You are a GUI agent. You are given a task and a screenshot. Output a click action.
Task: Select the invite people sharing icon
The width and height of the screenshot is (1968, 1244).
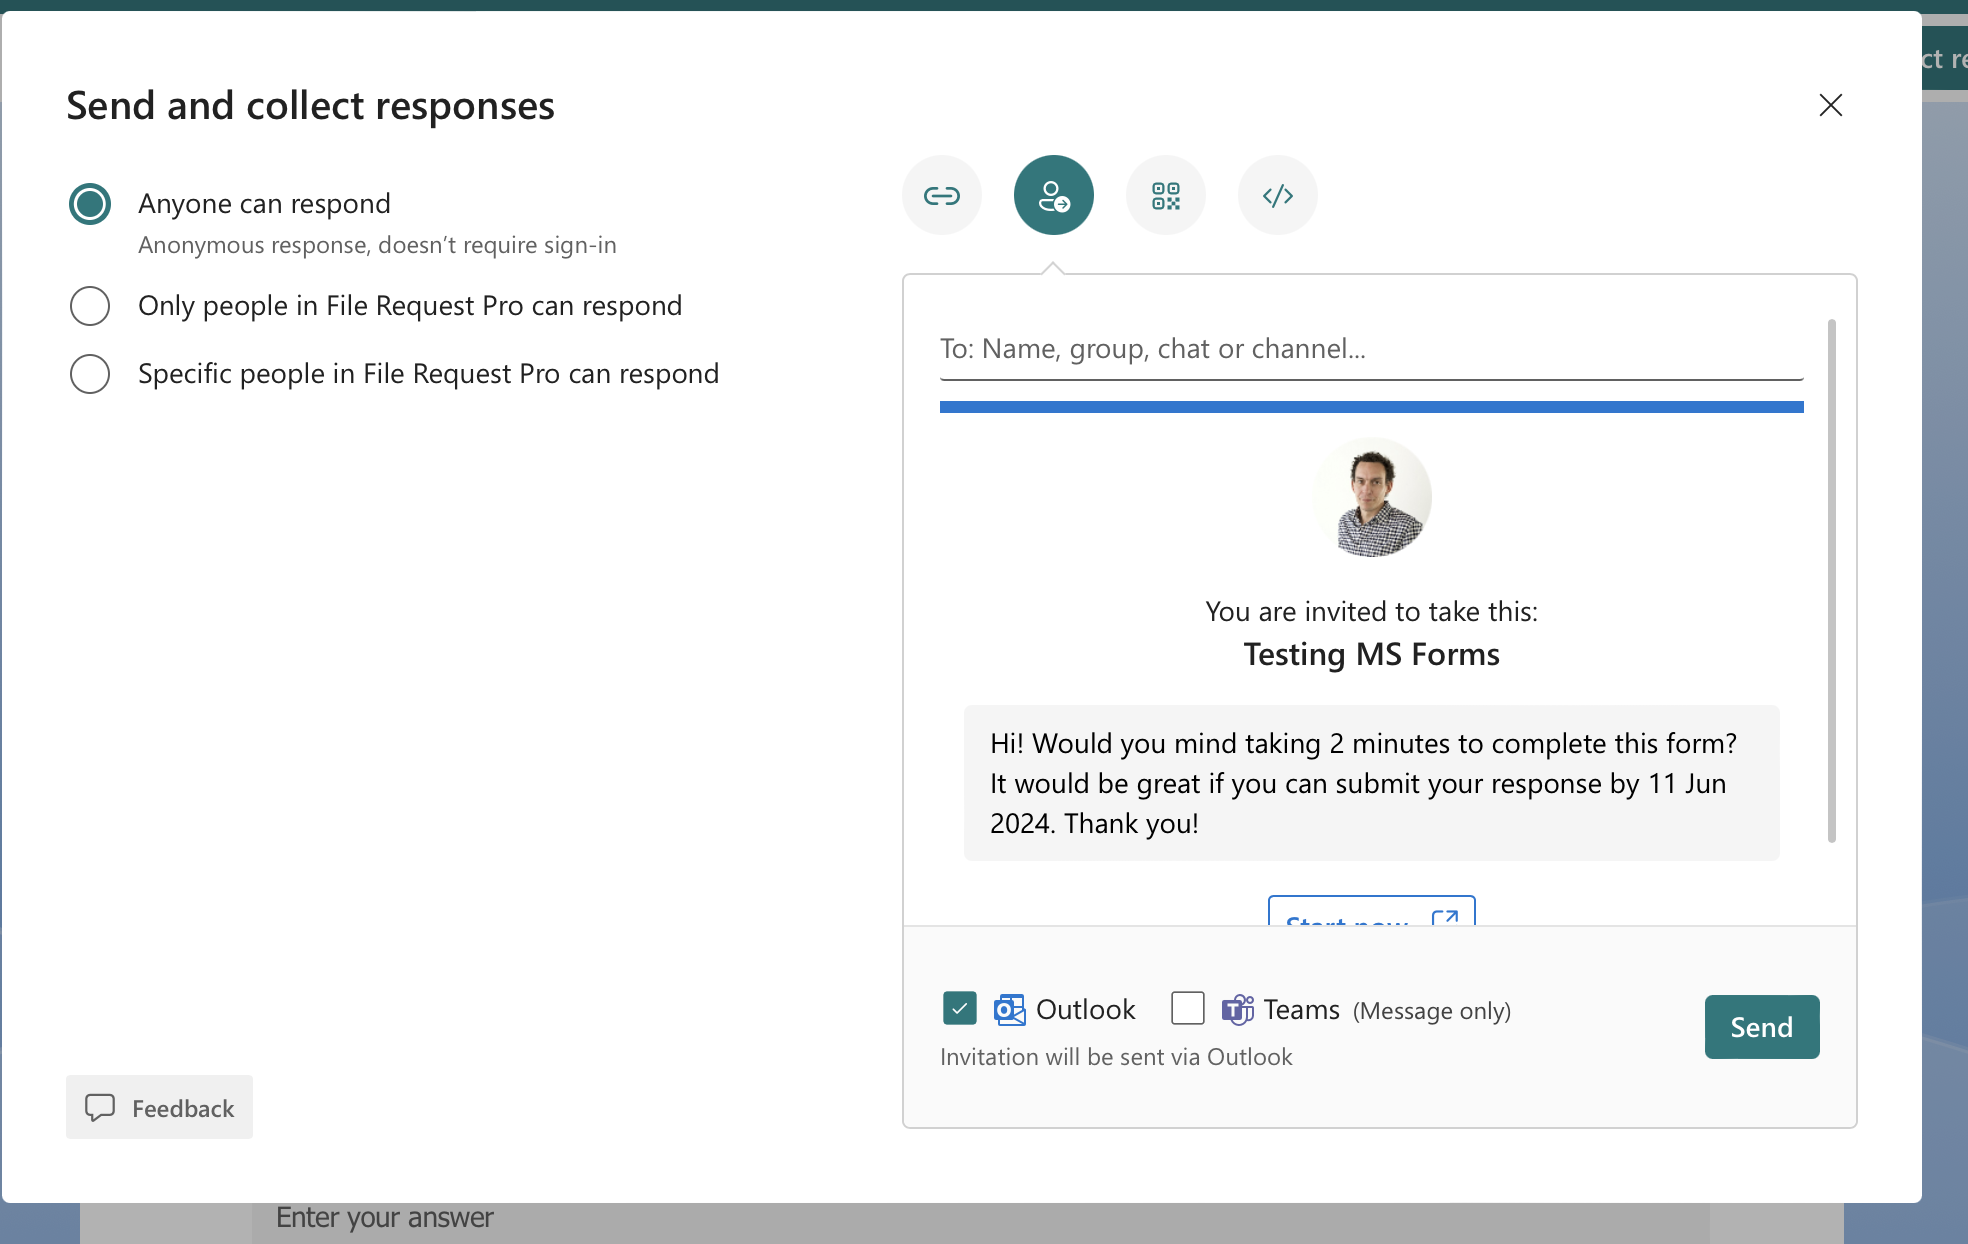tap(1053, 195)
